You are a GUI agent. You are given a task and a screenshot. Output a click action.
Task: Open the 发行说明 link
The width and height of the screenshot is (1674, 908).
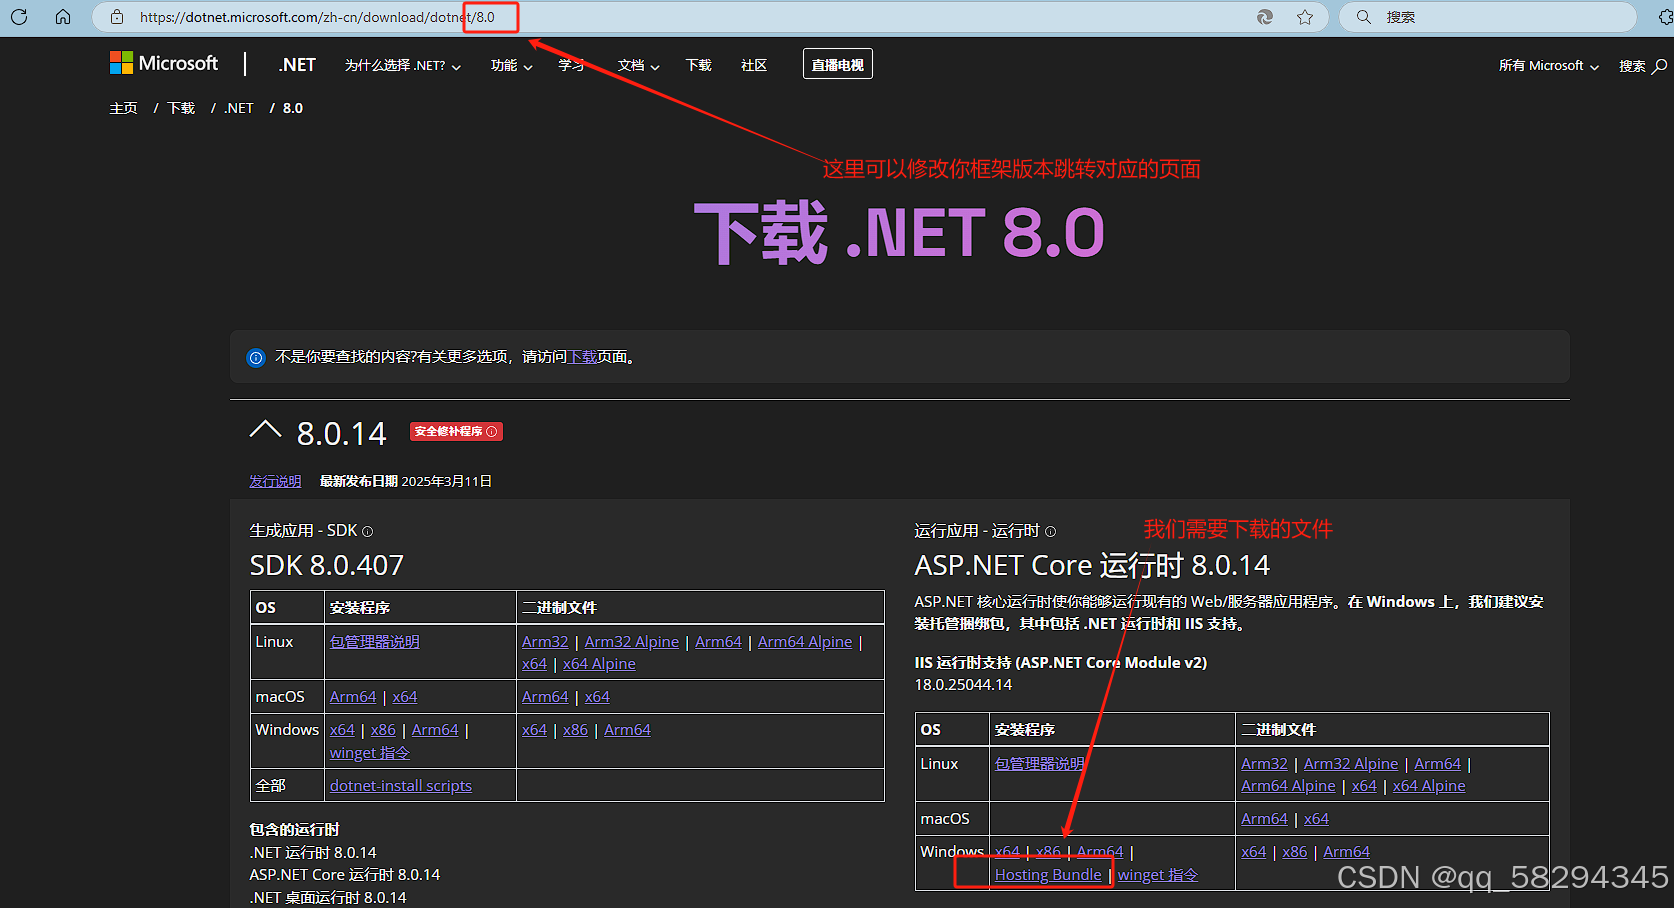point(275,481)
